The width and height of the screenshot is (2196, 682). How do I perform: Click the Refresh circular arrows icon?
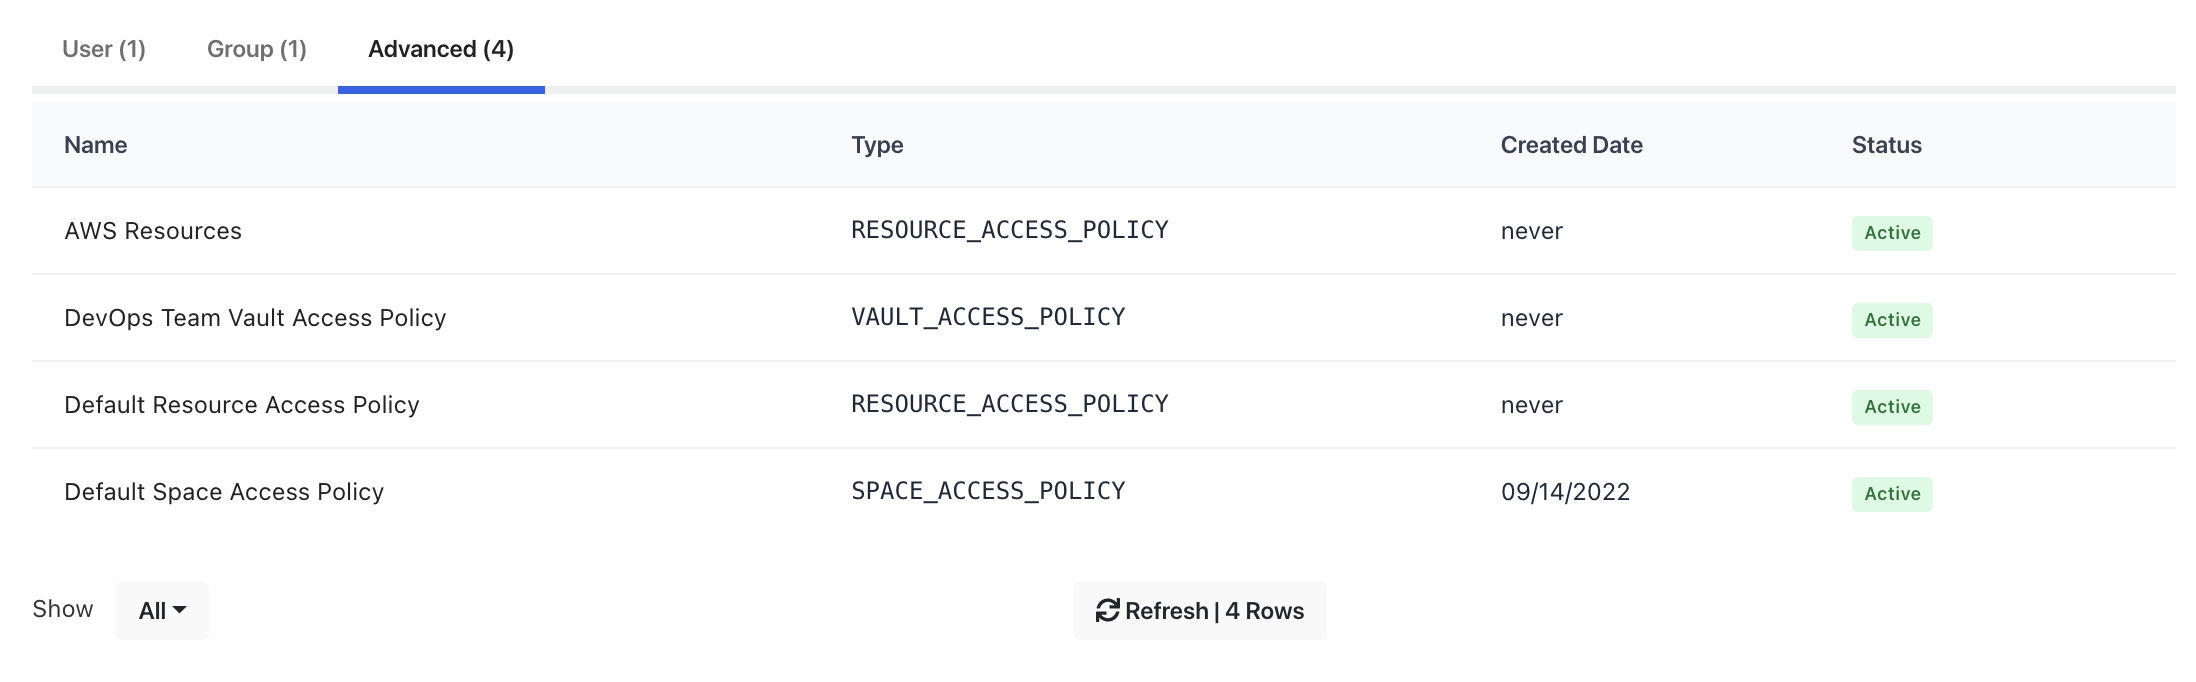tap(1107, 611)
